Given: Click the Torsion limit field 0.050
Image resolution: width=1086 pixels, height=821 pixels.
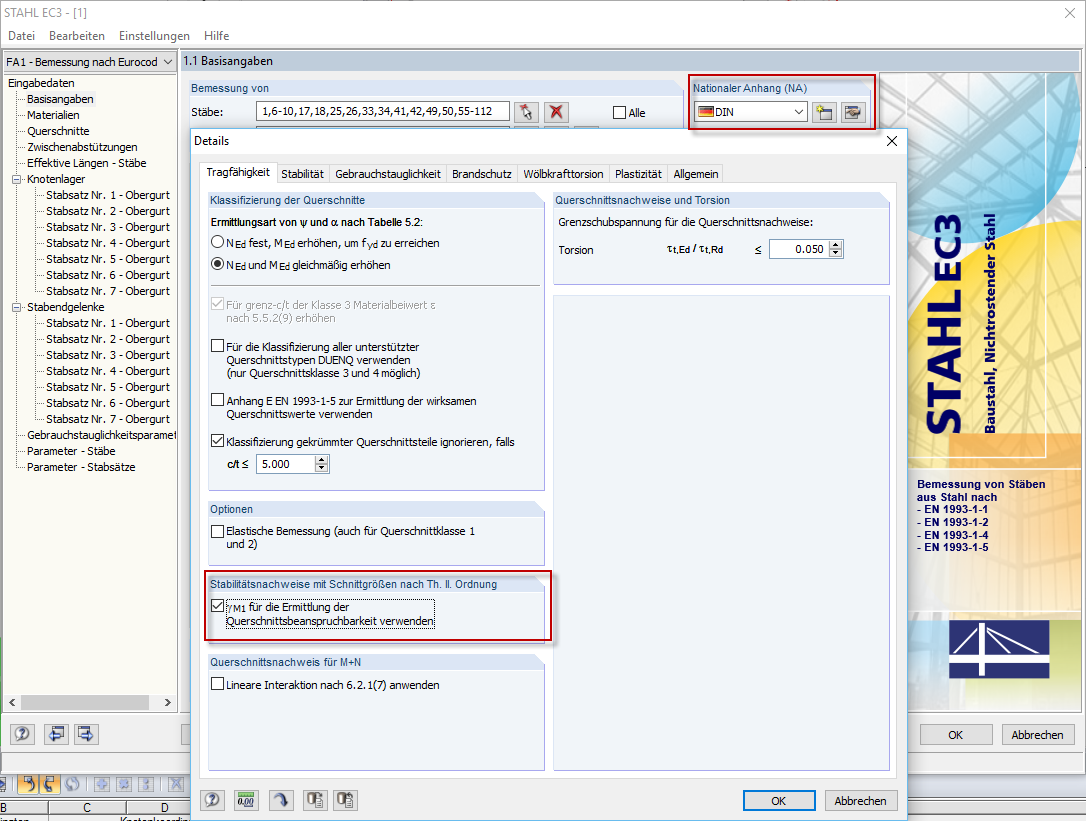Looking at the screenshot, I should 799,249.
